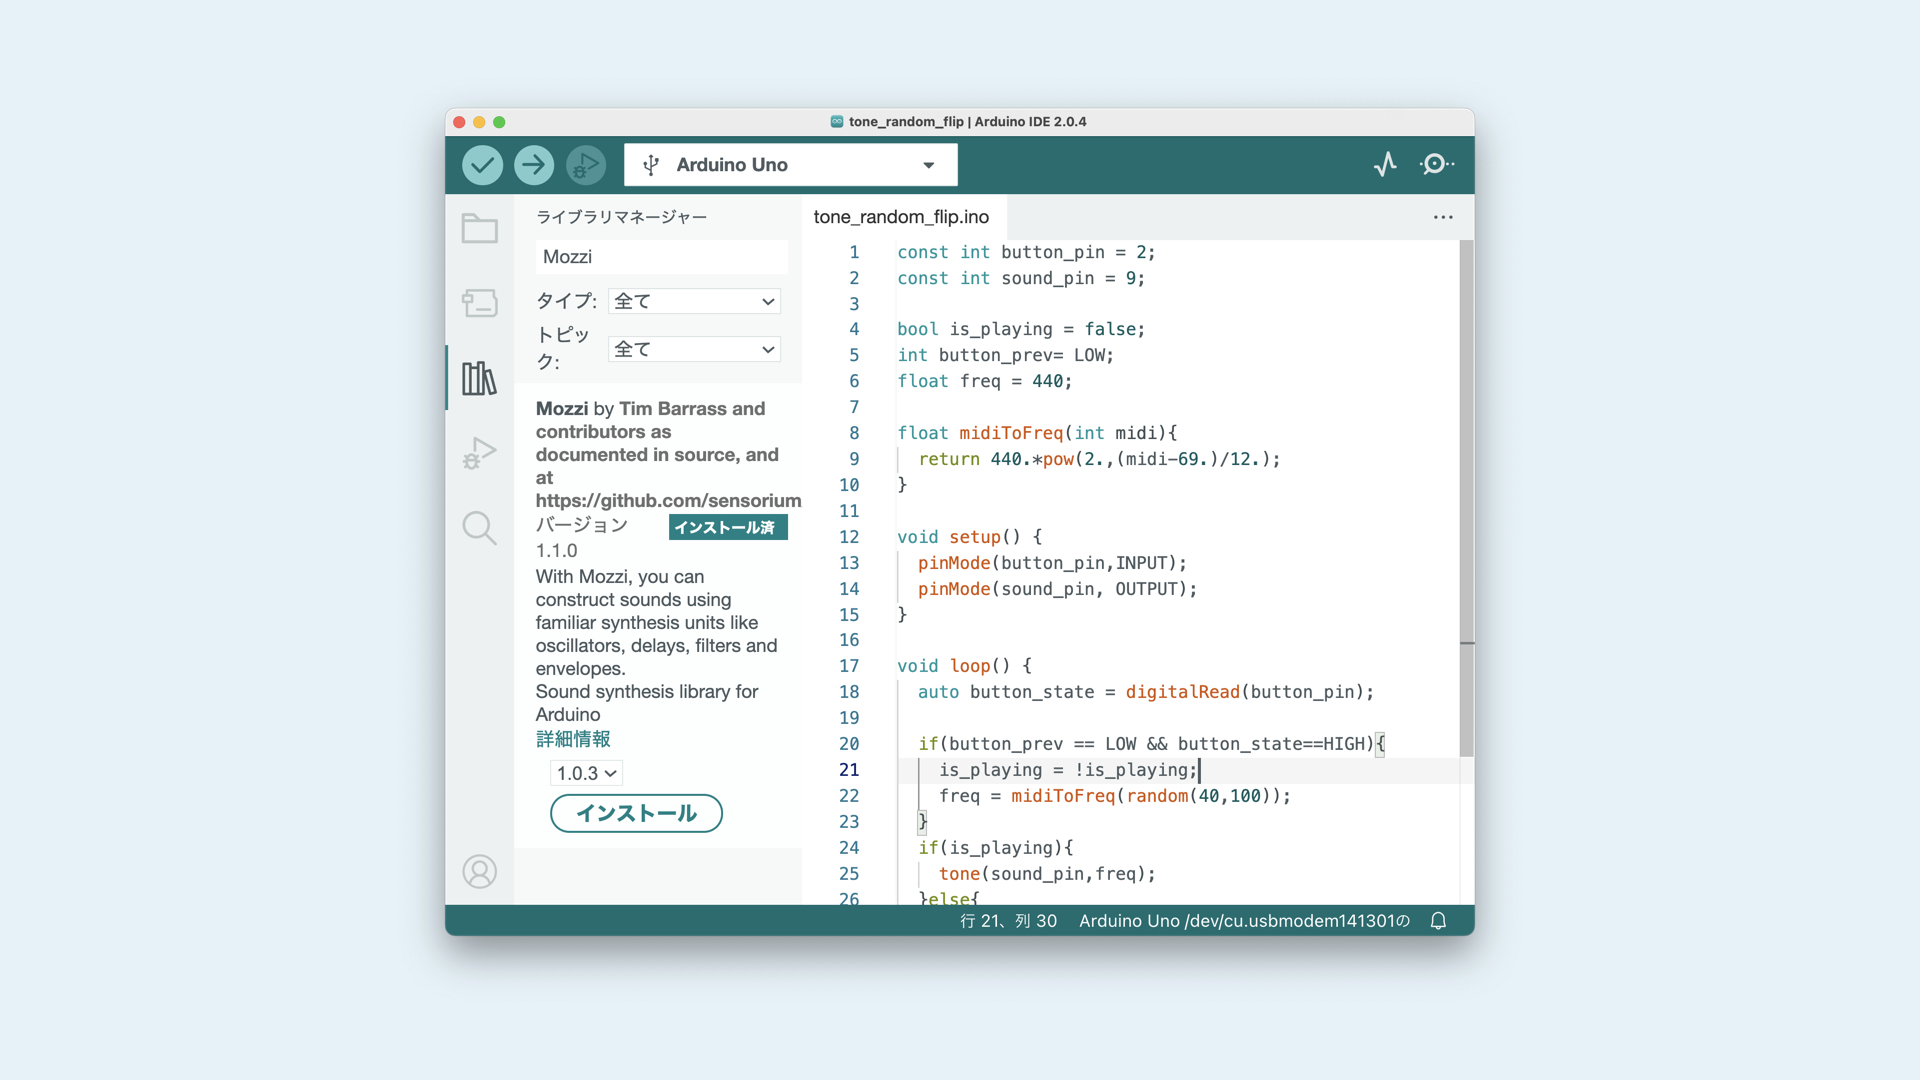
Task: Open the Boards Manager sidebar icon
Action: click(480, 303)
